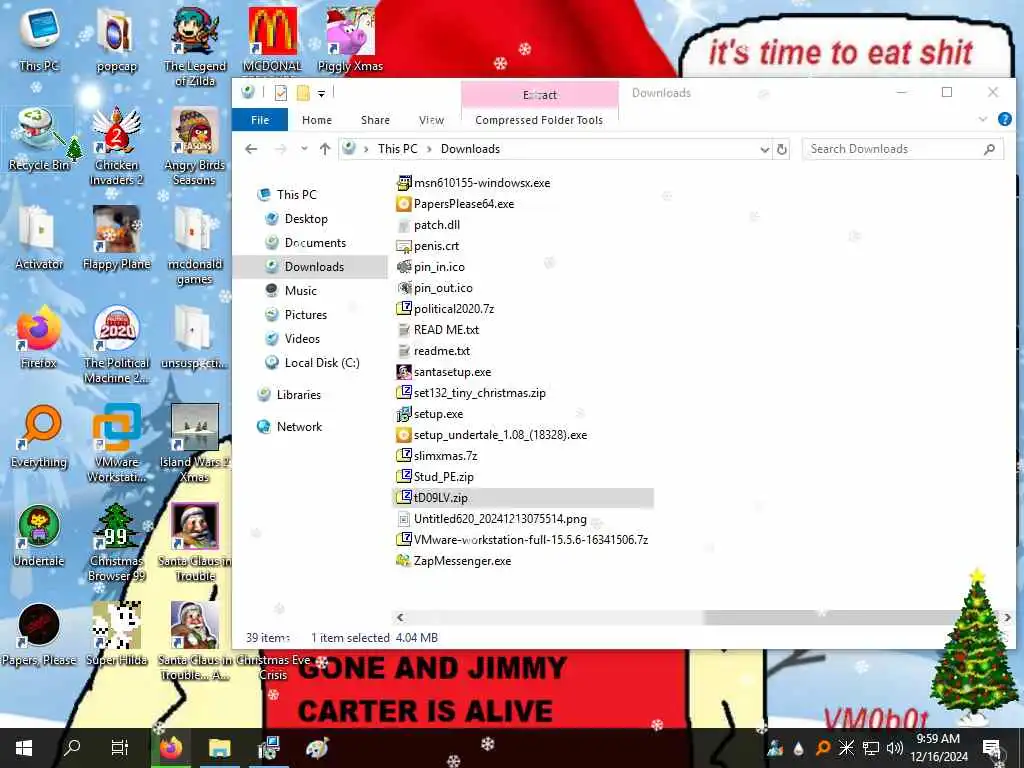Open the File menu tab

click(x=260, y=120)
